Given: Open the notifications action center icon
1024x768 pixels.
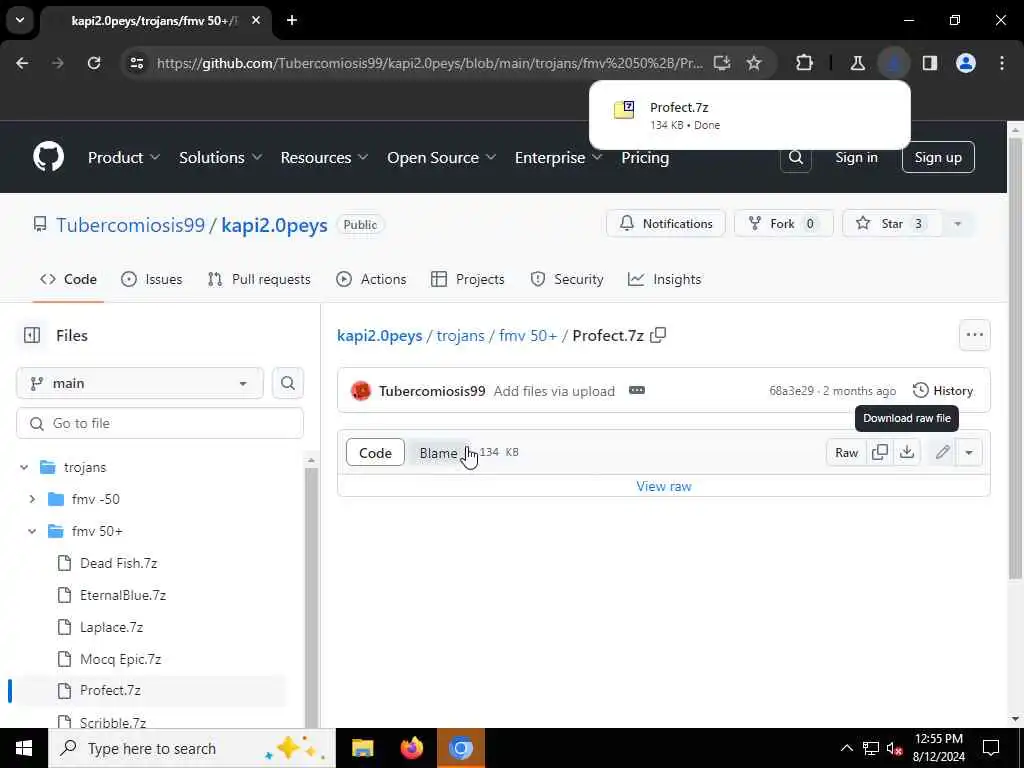Looking at the screenshot, I should coord(991,748).
